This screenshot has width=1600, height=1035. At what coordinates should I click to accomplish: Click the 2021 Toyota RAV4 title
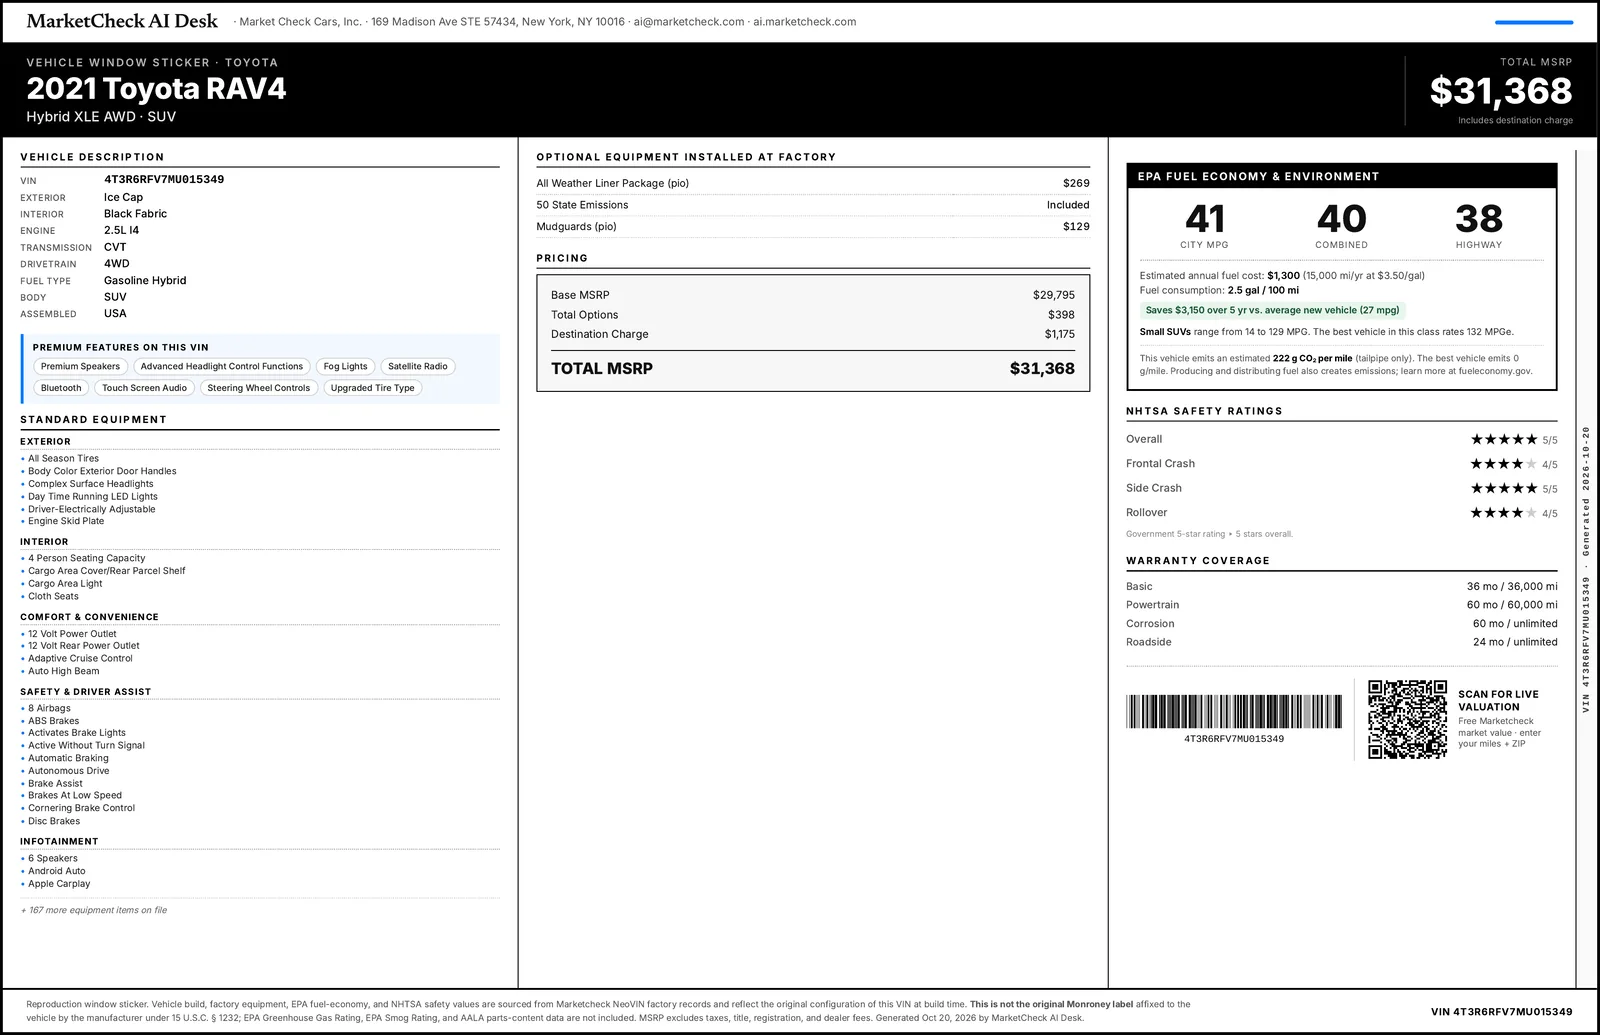coord(156,89)
